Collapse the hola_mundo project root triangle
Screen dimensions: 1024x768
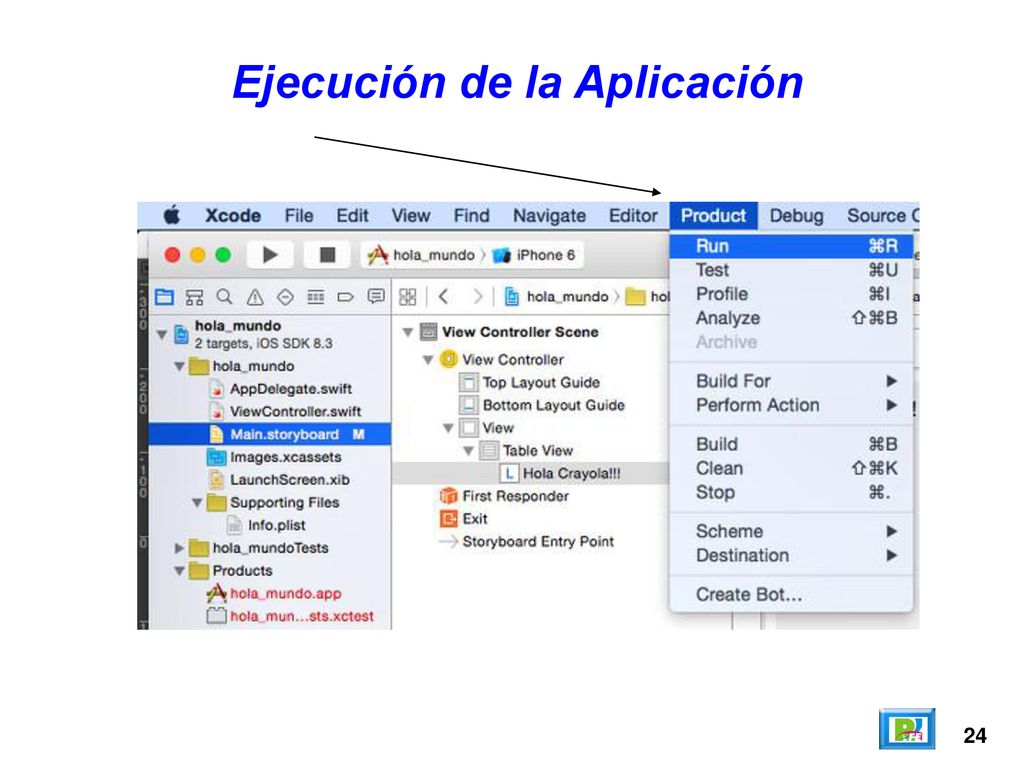(162, 335)
